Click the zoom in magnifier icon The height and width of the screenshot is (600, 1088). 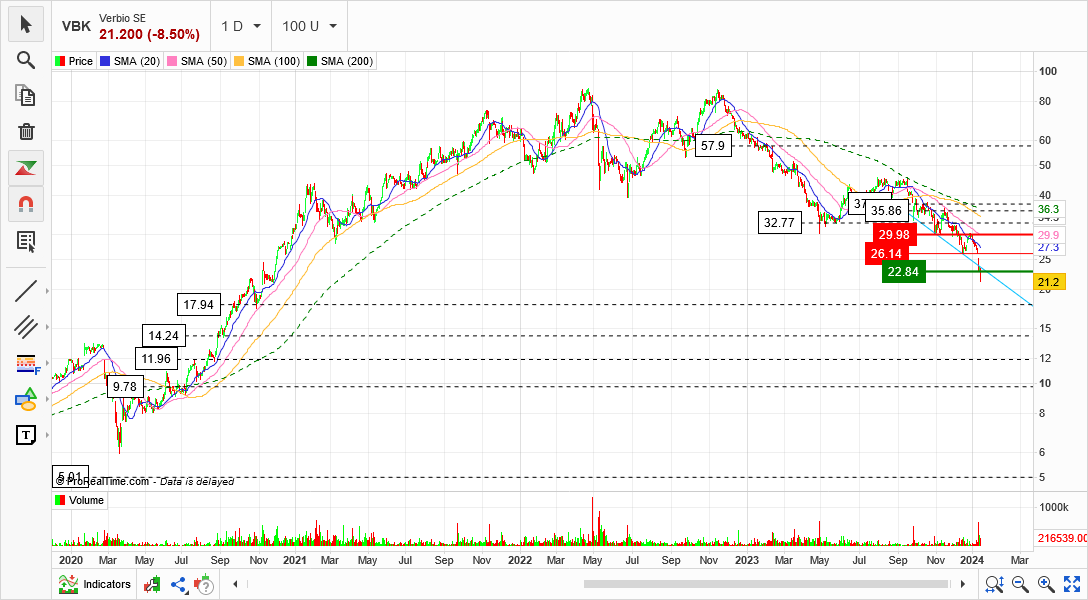pyautogui.click(x=1046, y=584)
